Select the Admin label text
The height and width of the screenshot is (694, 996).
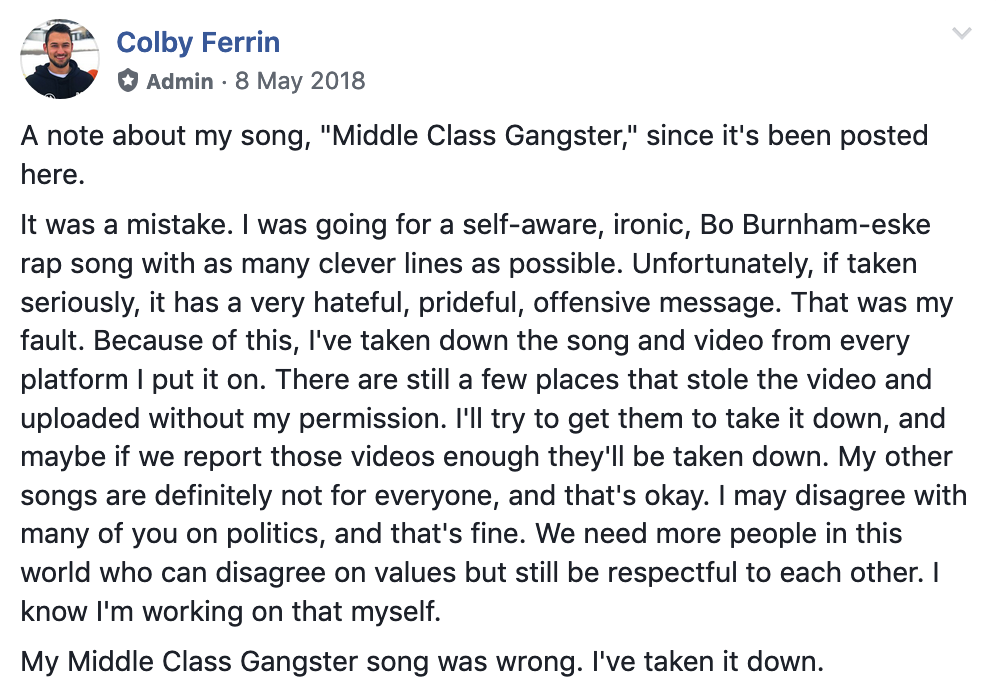(x=180, y=81)
